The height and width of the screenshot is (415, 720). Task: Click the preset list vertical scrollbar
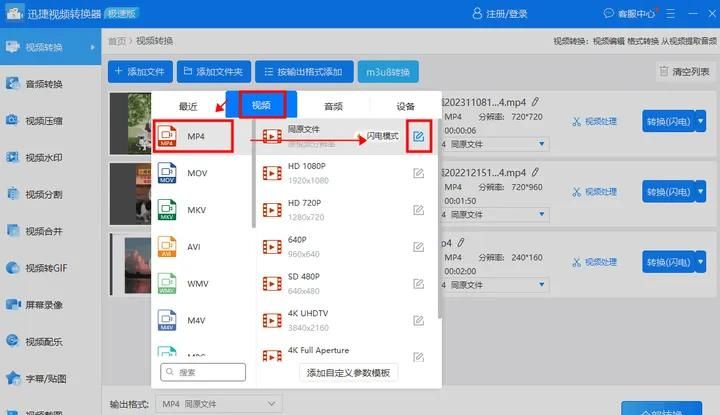[440, 218]
